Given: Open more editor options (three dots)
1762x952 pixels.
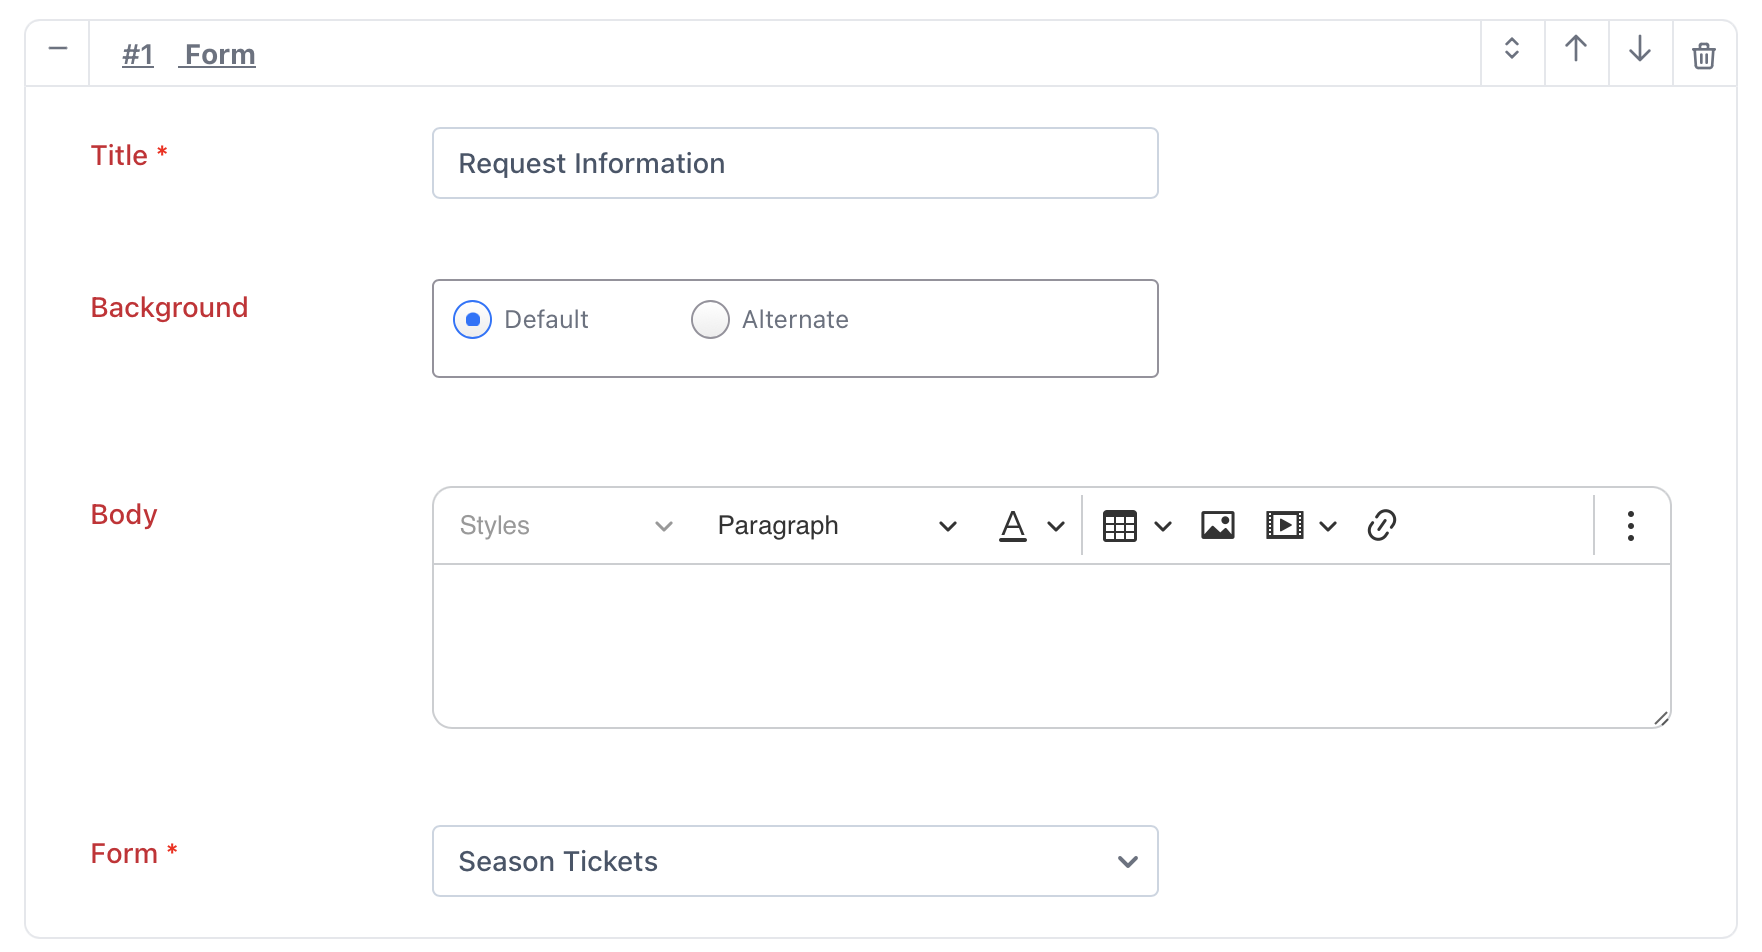Looking at the screenshot, I should click(x=1631, y=526).
